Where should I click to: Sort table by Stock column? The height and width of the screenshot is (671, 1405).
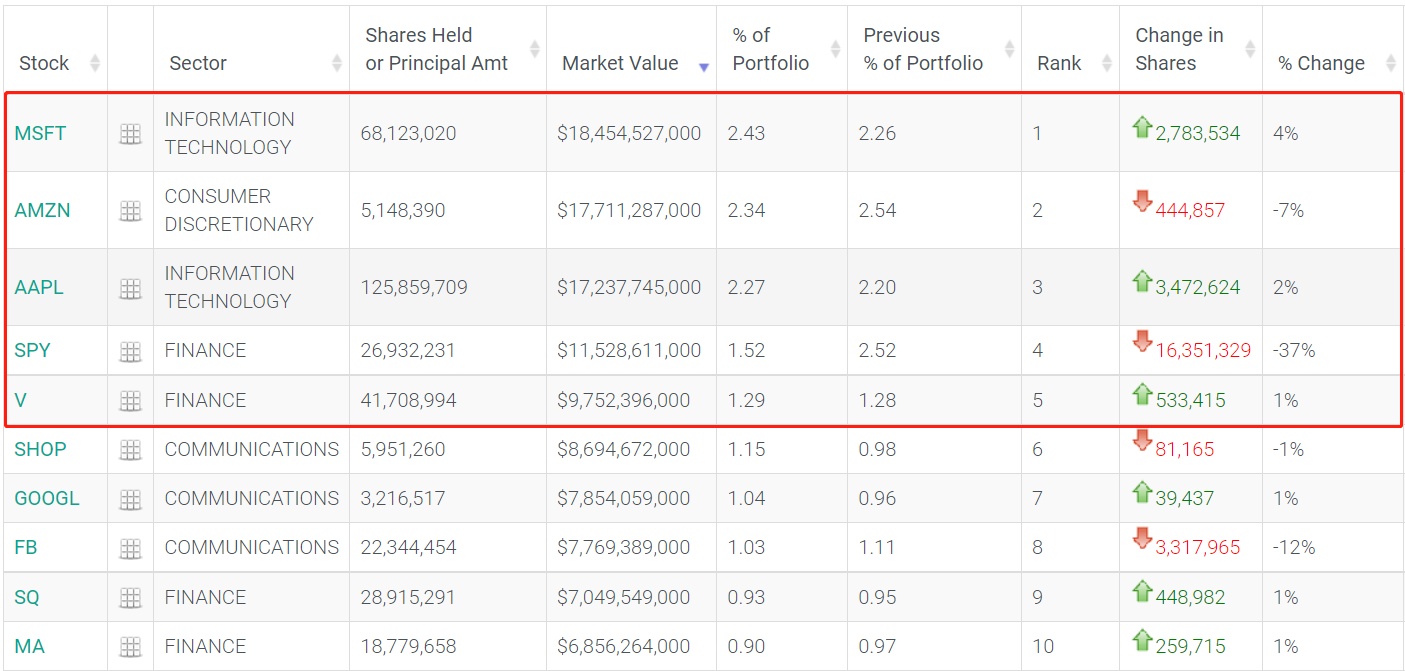44,63
